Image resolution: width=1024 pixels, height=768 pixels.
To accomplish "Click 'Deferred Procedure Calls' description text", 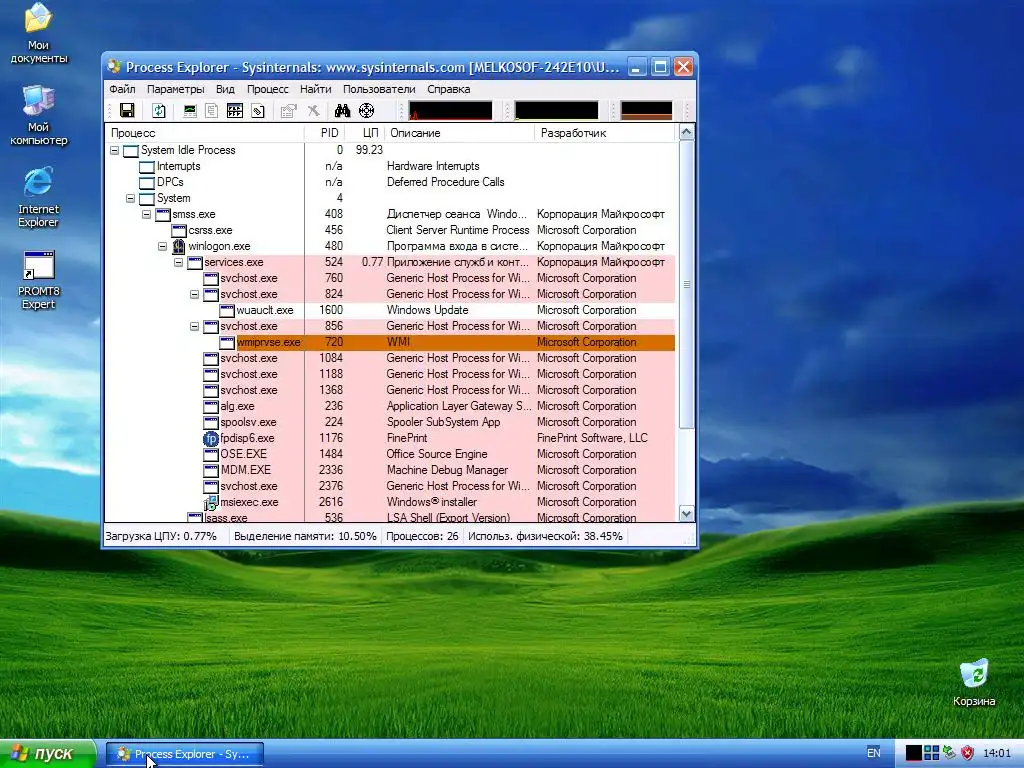I will click(445, 182).
